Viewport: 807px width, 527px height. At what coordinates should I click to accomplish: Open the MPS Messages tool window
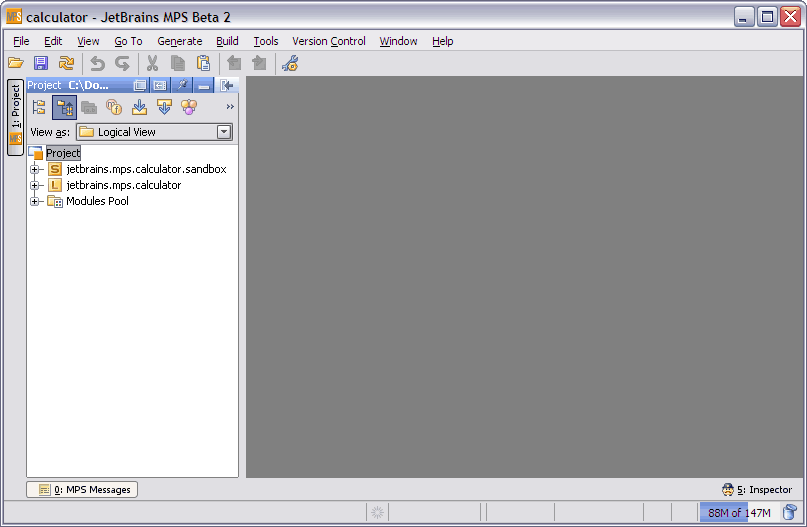coord(82,490)
